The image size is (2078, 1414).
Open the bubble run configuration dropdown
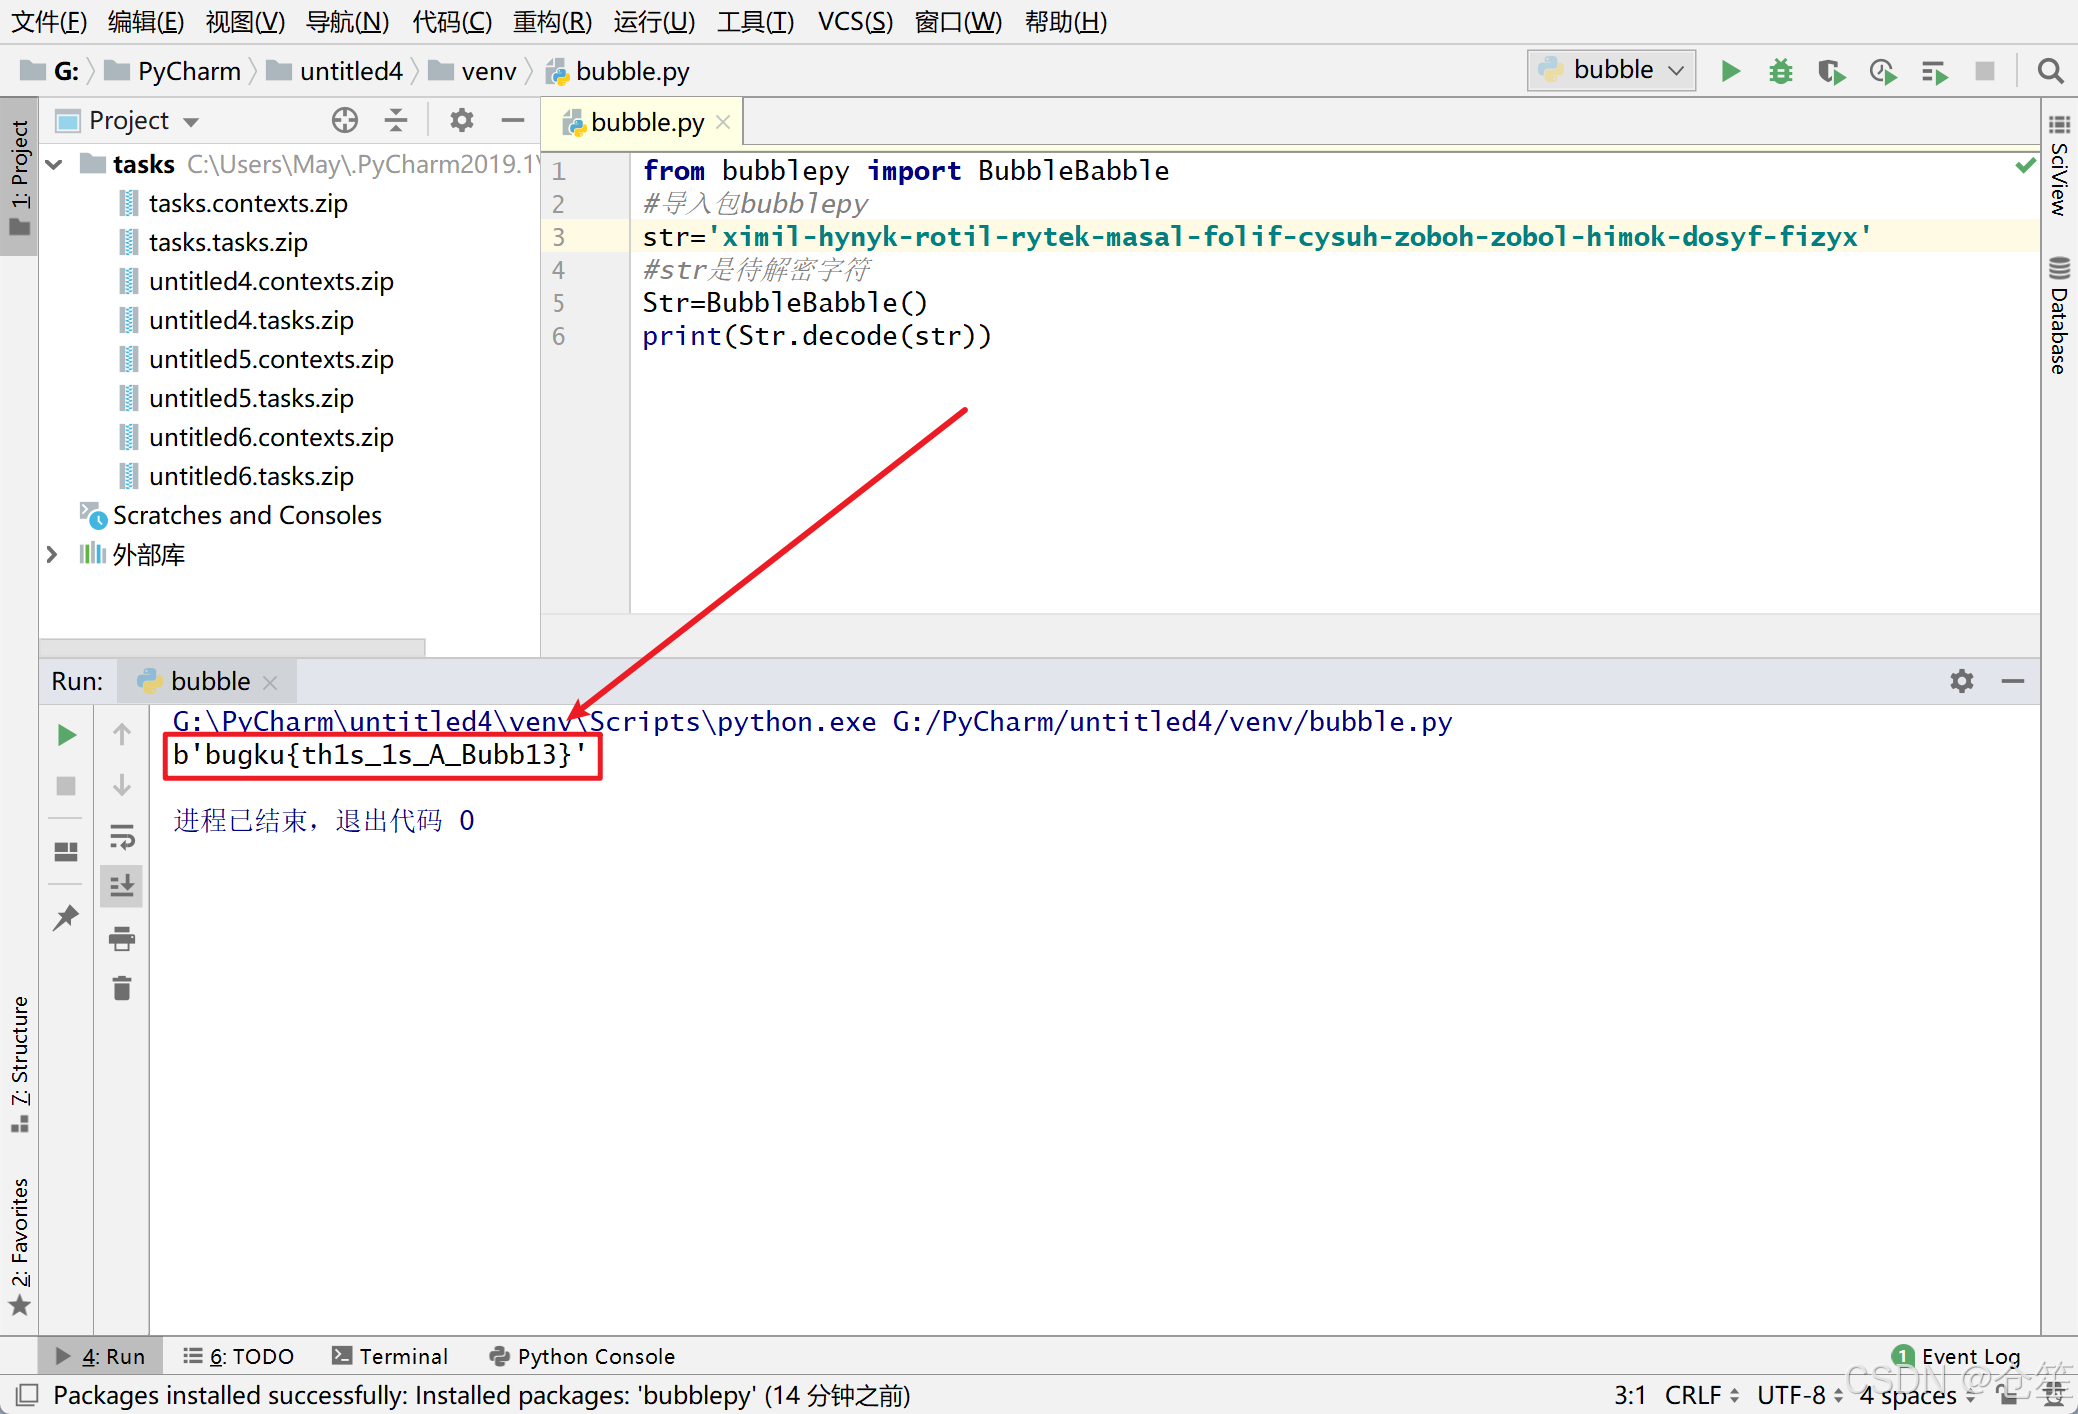pos(1611,70)
